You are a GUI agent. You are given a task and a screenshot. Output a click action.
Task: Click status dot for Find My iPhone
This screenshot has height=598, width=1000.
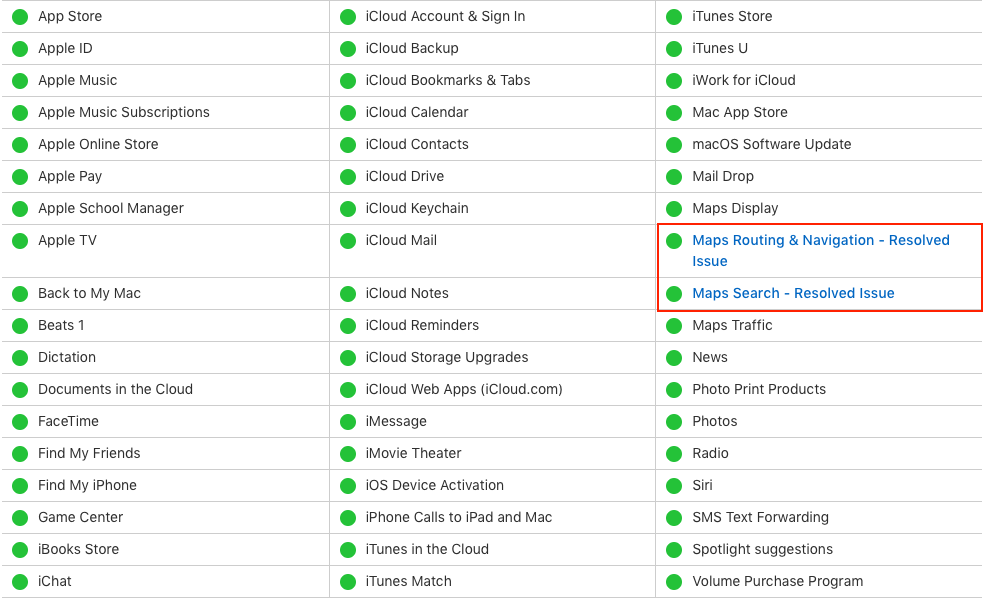[20, 486]
